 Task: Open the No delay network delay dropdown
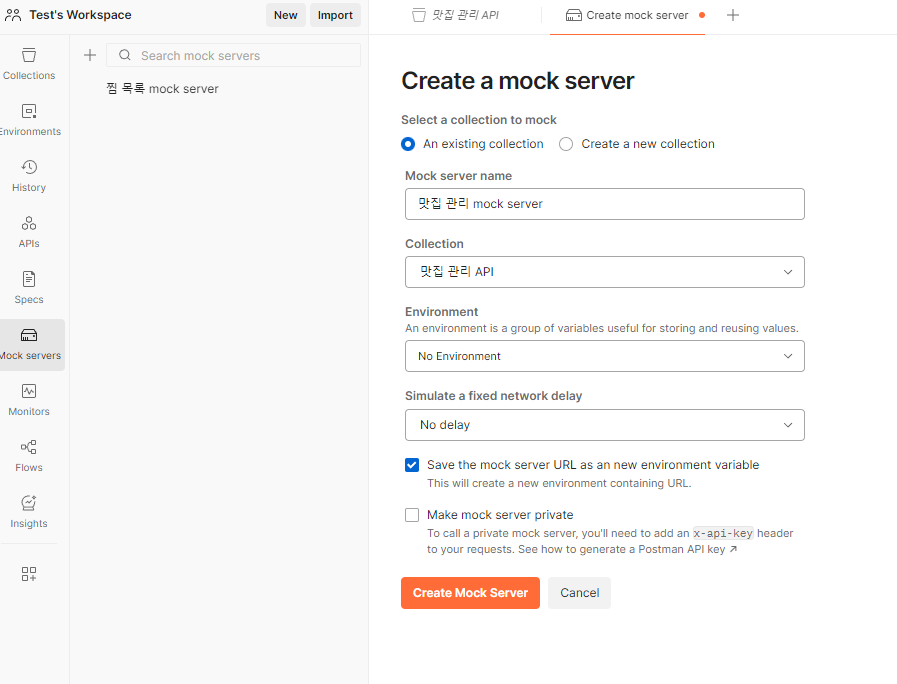pyautogui.click(x=605, y=425)
